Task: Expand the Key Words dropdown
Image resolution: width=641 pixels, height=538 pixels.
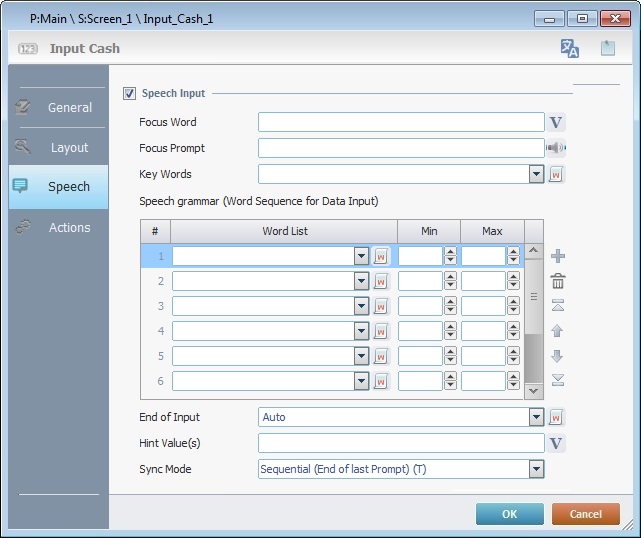Action: [x=536, y=174]
